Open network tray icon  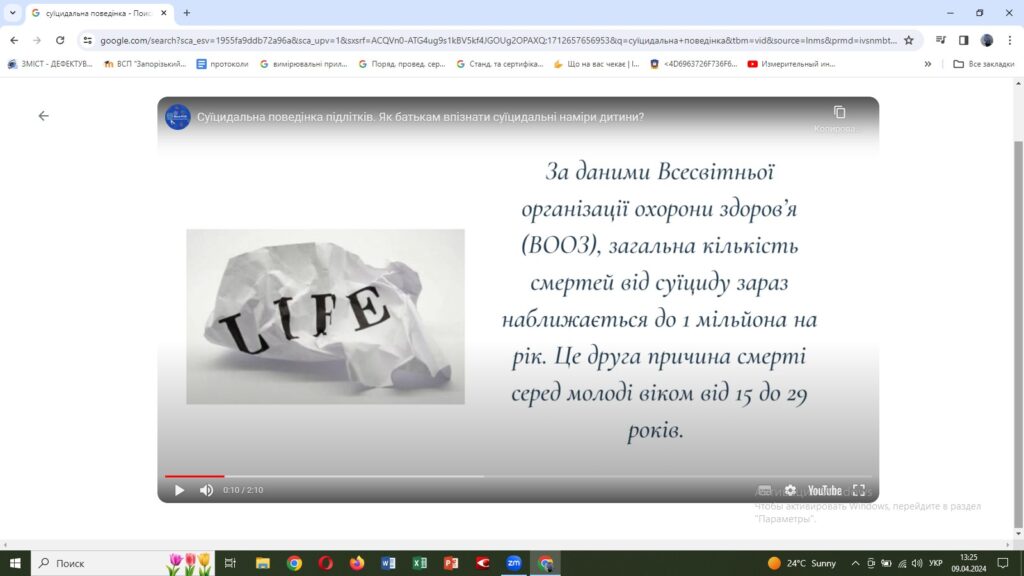click(902, 563)
